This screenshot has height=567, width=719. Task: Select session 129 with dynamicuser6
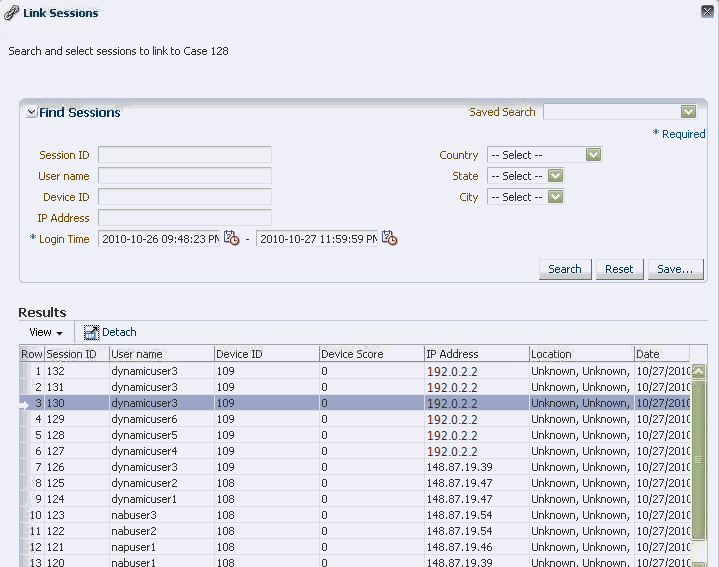(355, 419)
